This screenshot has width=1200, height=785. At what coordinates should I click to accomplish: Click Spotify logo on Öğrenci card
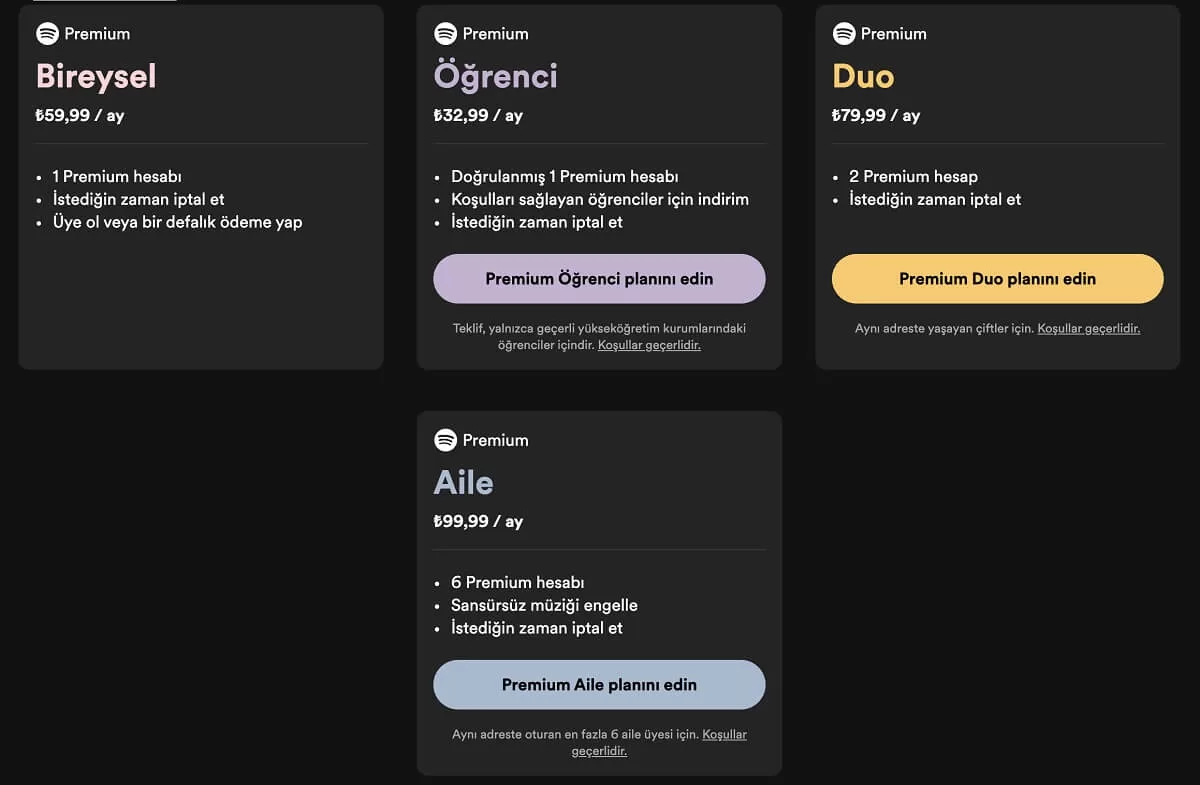445,33
